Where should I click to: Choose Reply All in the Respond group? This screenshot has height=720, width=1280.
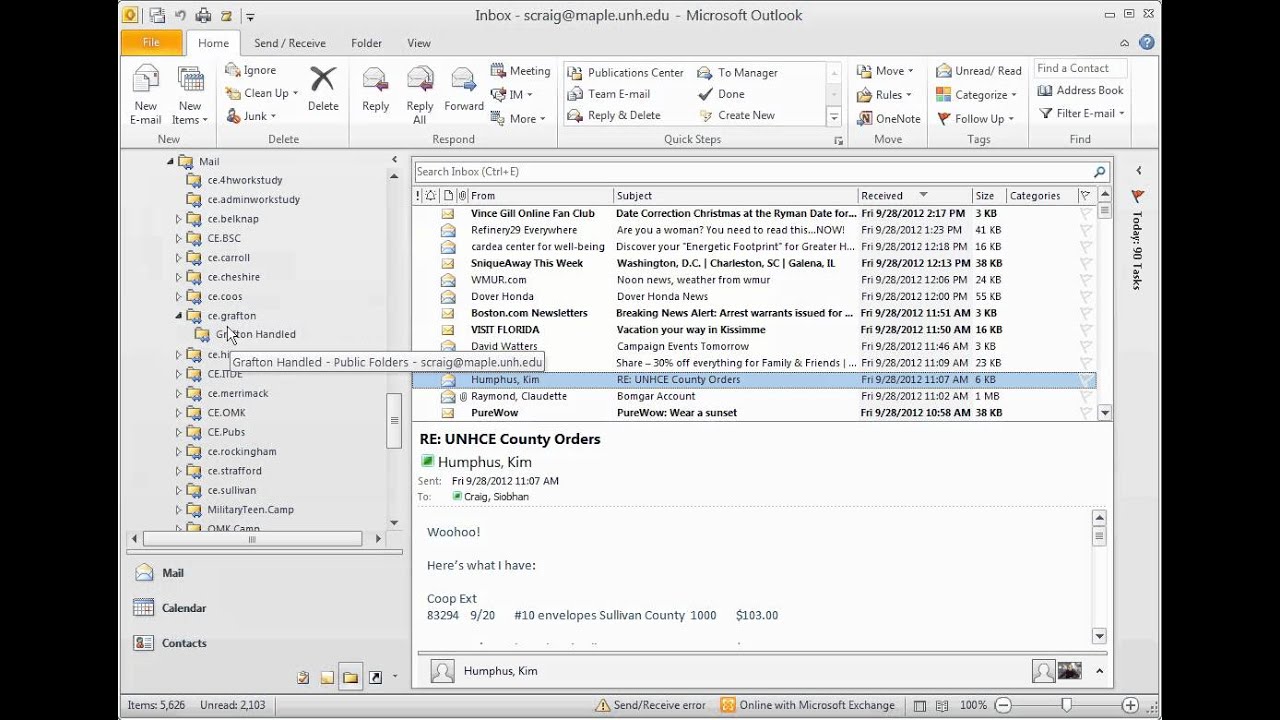pos(420,95)
